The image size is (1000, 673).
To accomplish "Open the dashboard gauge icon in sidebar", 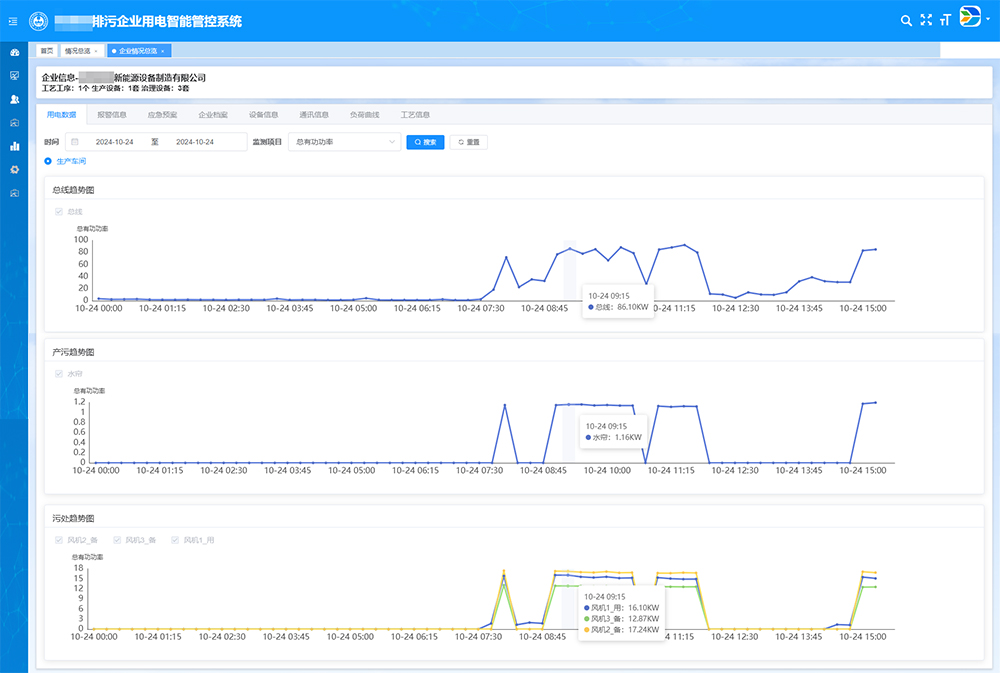I will [x=14, y=52].
